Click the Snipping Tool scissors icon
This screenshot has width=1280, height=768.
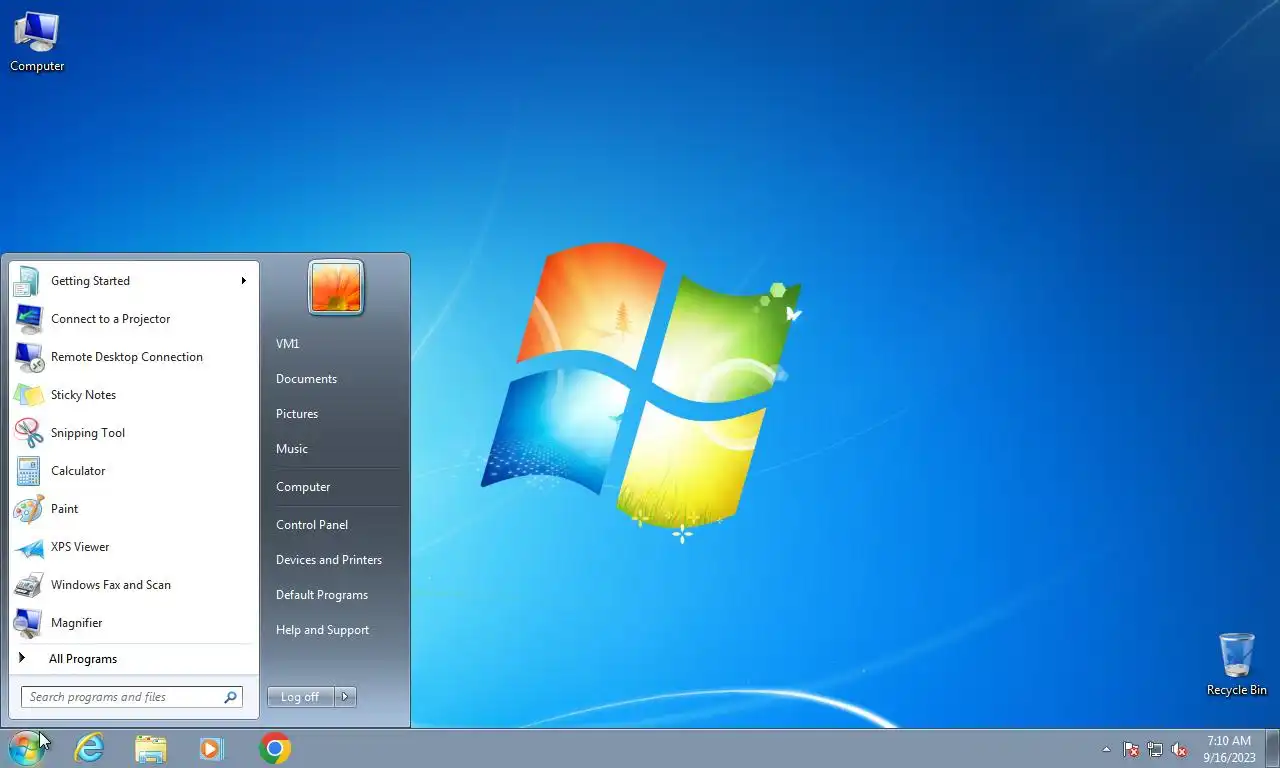(x=28, y=433)
